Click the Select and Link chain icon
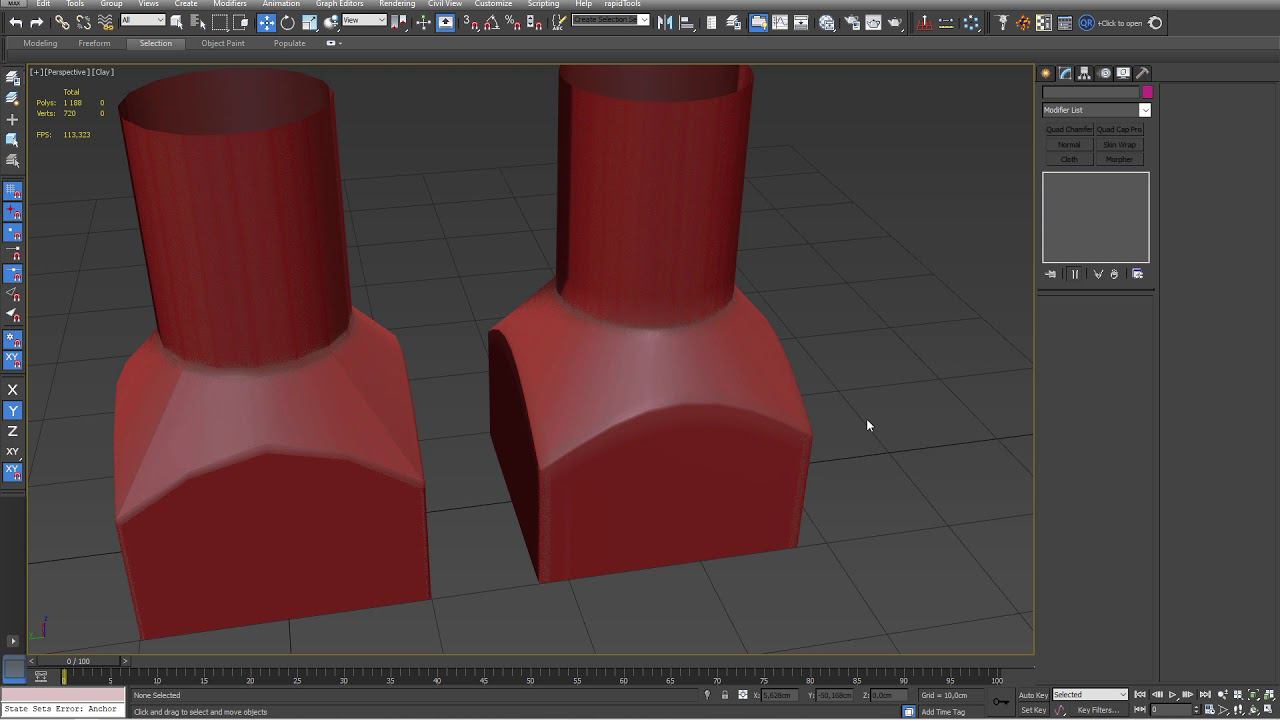Screen dimensions: 1280x720 (62, 23)
